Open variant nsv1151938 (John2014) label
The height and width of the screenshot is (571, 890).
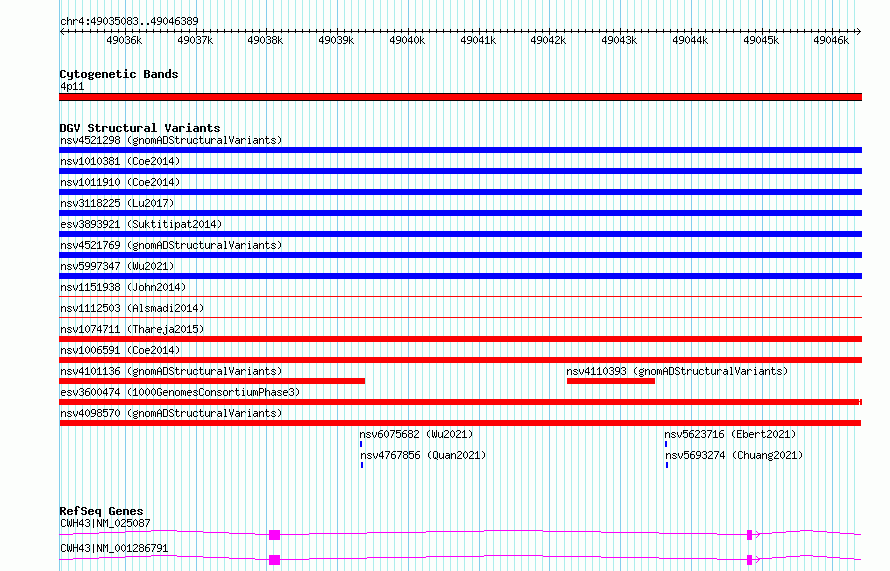pyautogui.click(x=123, y=287)
